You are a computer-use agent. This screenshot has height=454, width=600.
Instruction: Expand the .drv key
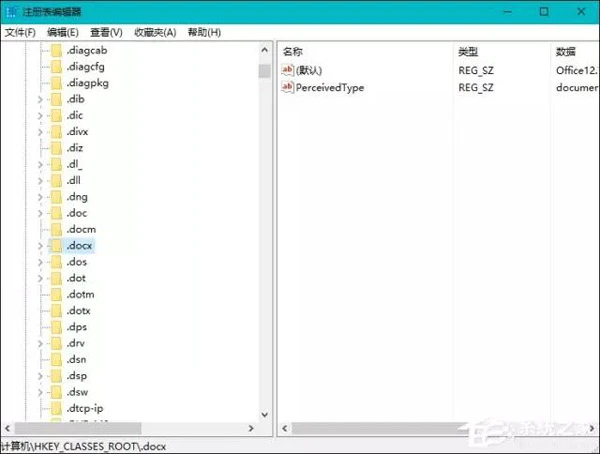40,343
